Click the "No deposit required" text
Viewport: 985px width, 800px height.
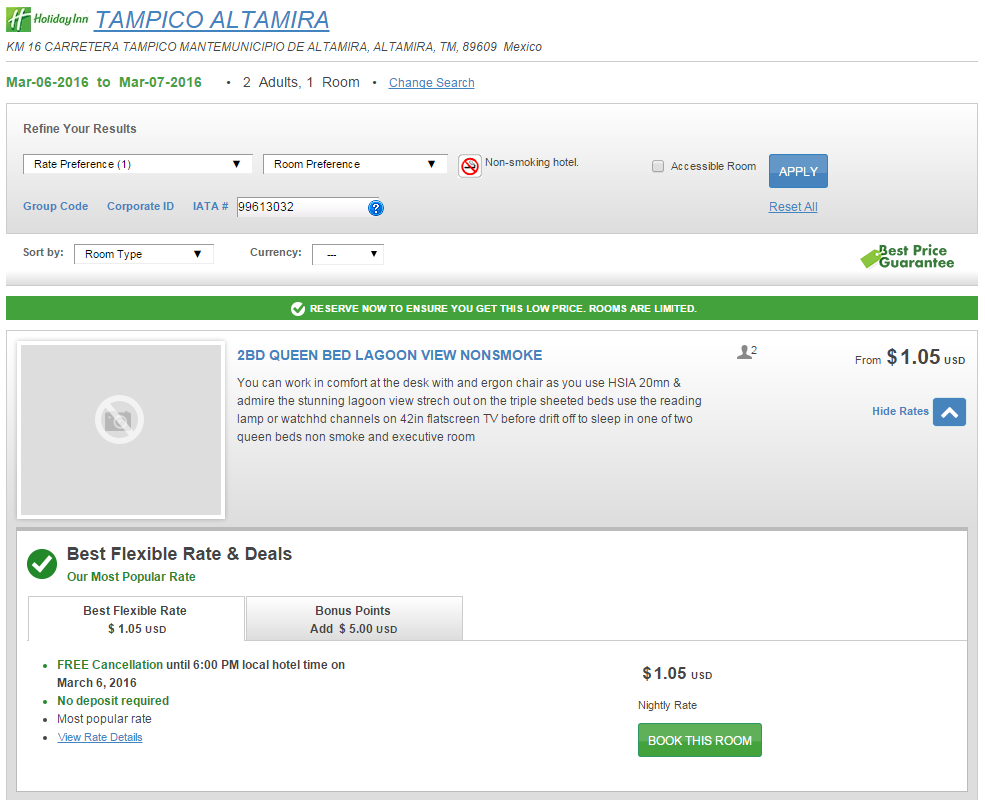[x=113, y=701]
